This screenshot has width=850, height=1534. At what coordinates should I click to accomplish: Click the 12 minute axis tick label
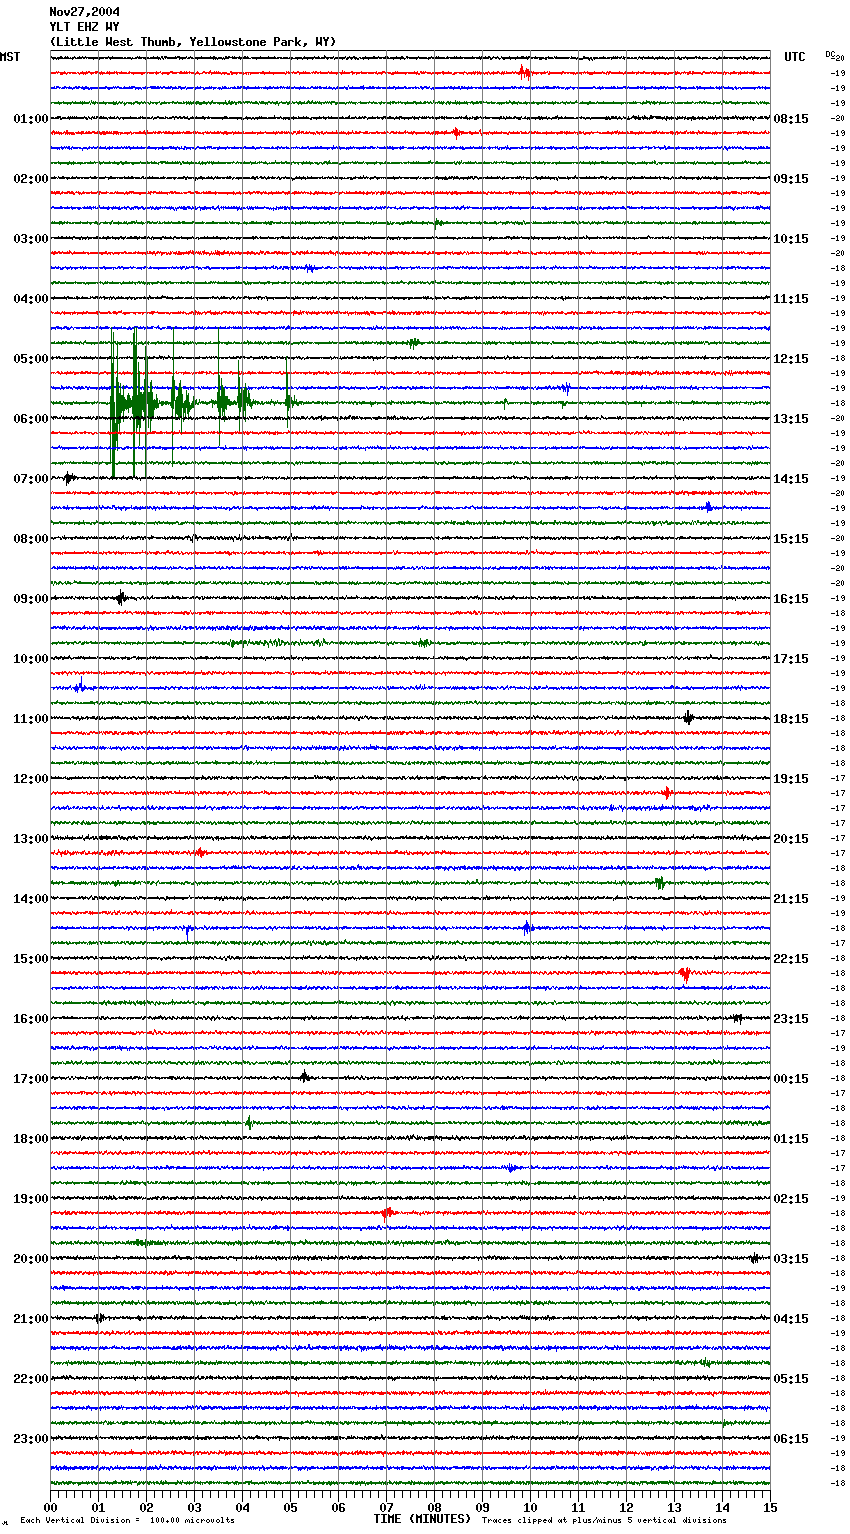626,1508
